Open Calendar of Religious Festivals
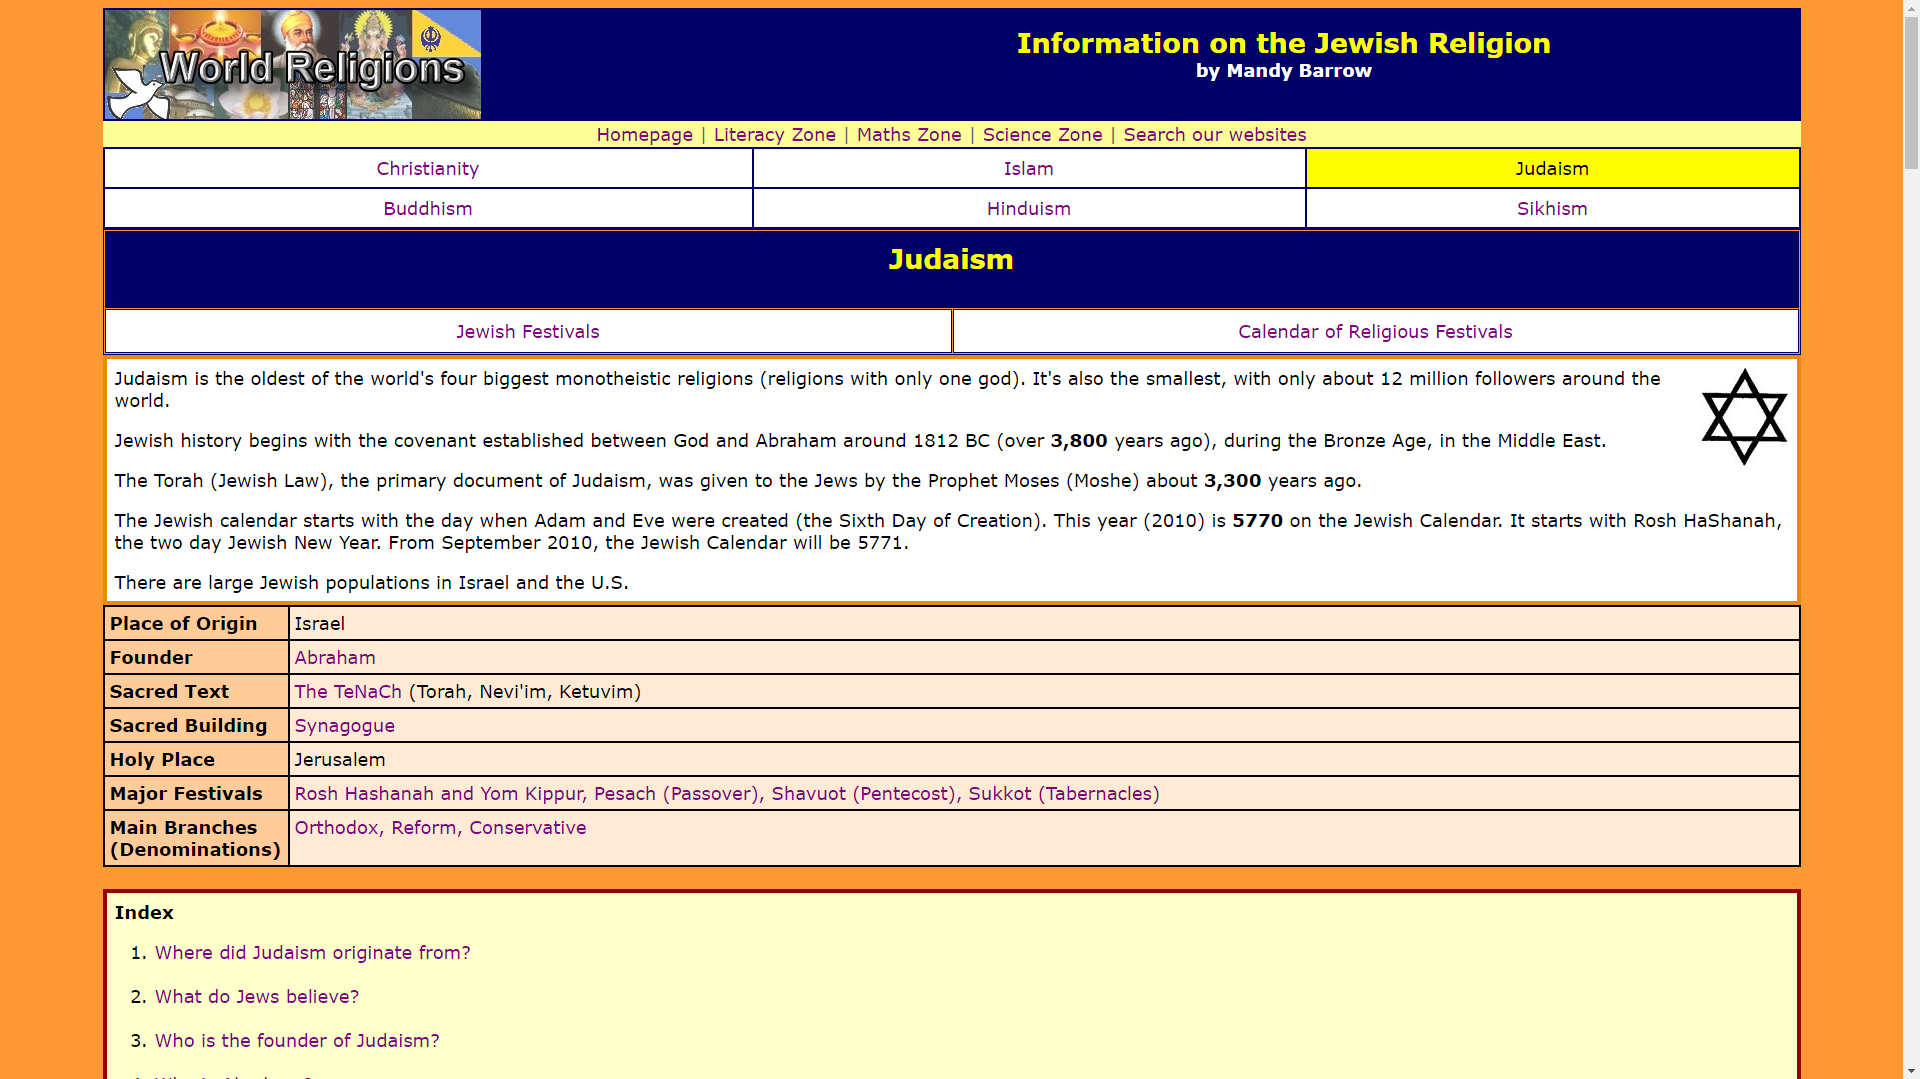Viewport: 1920px width, 1079px height. click(x=1374, y=332)
